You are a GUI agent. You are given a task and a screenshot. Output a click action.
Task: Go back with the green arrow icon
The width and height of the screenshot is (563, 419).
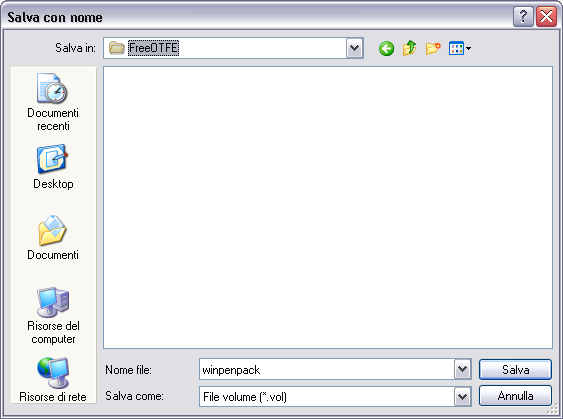(x=386, y=48)
